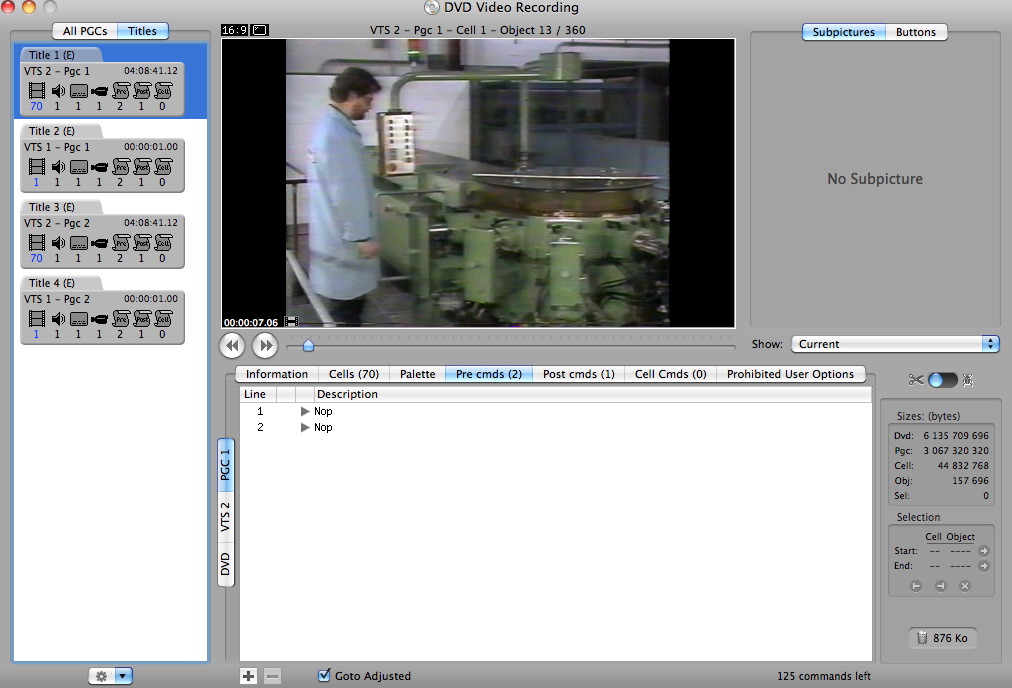Viewport: 1012px width, 688px height.
Task: Open the gear action menu dropdown arrow
Action: coord(123,676)
